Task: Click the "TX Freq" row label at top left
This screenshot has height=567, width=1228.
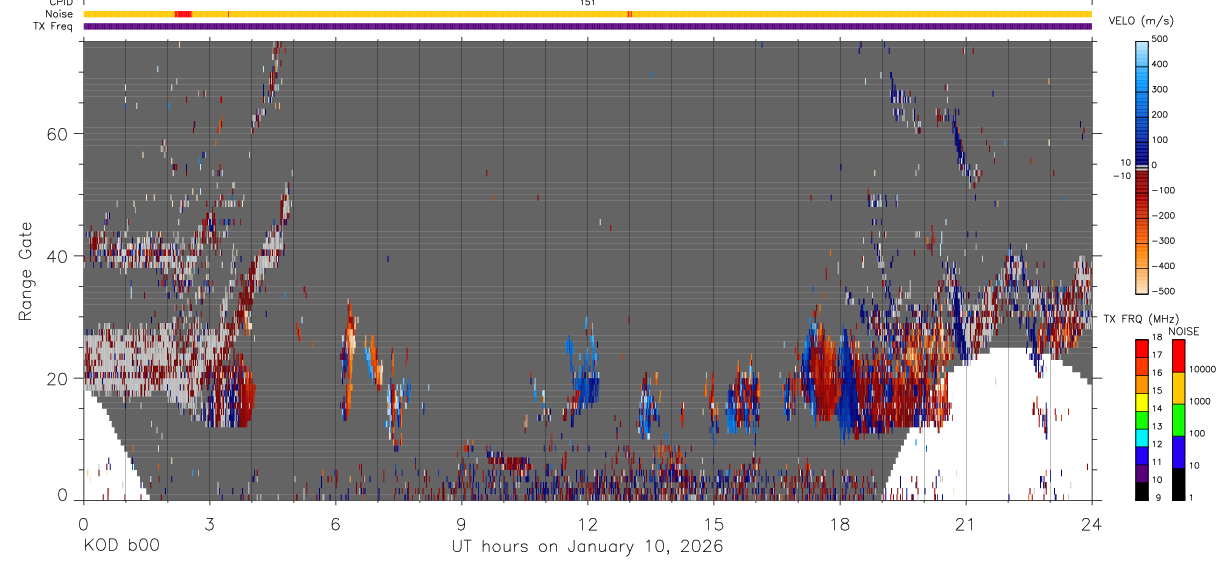Action: coord(54,26)
